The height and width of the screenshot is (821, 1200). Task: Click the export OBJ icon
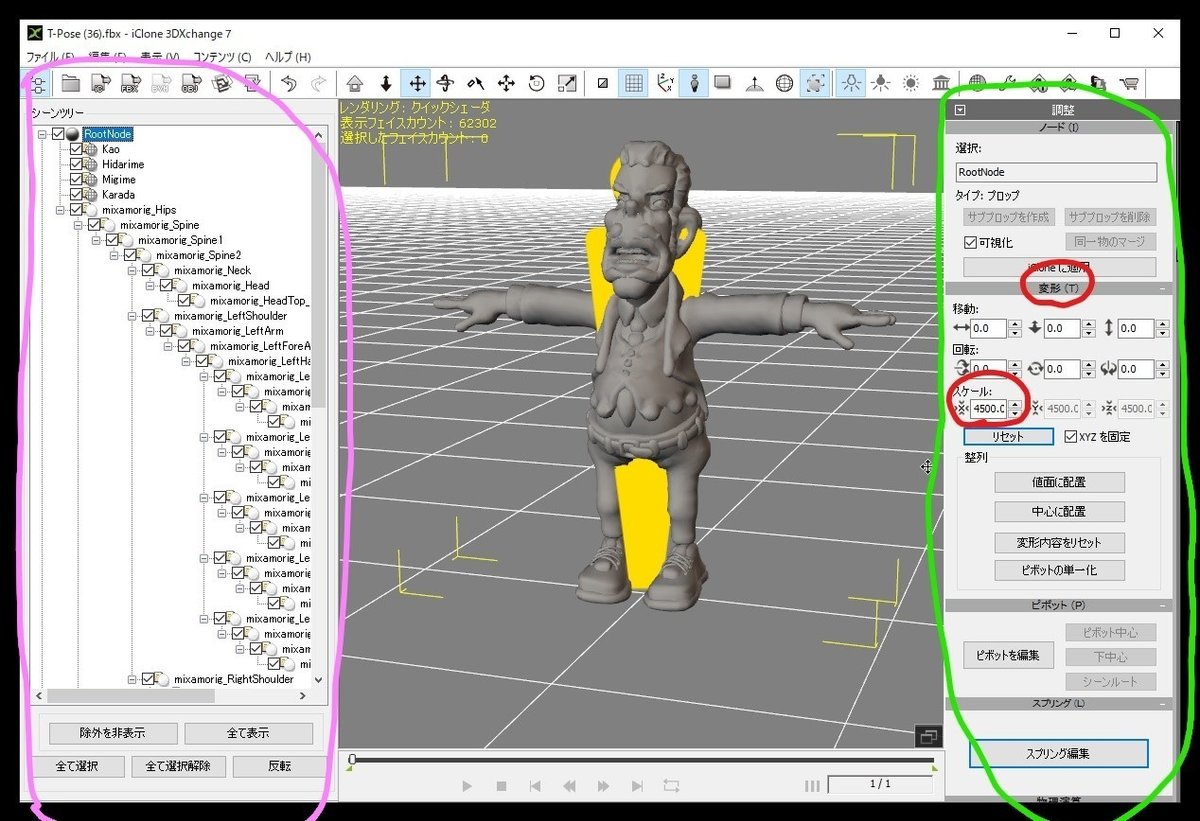click(191, 84)
